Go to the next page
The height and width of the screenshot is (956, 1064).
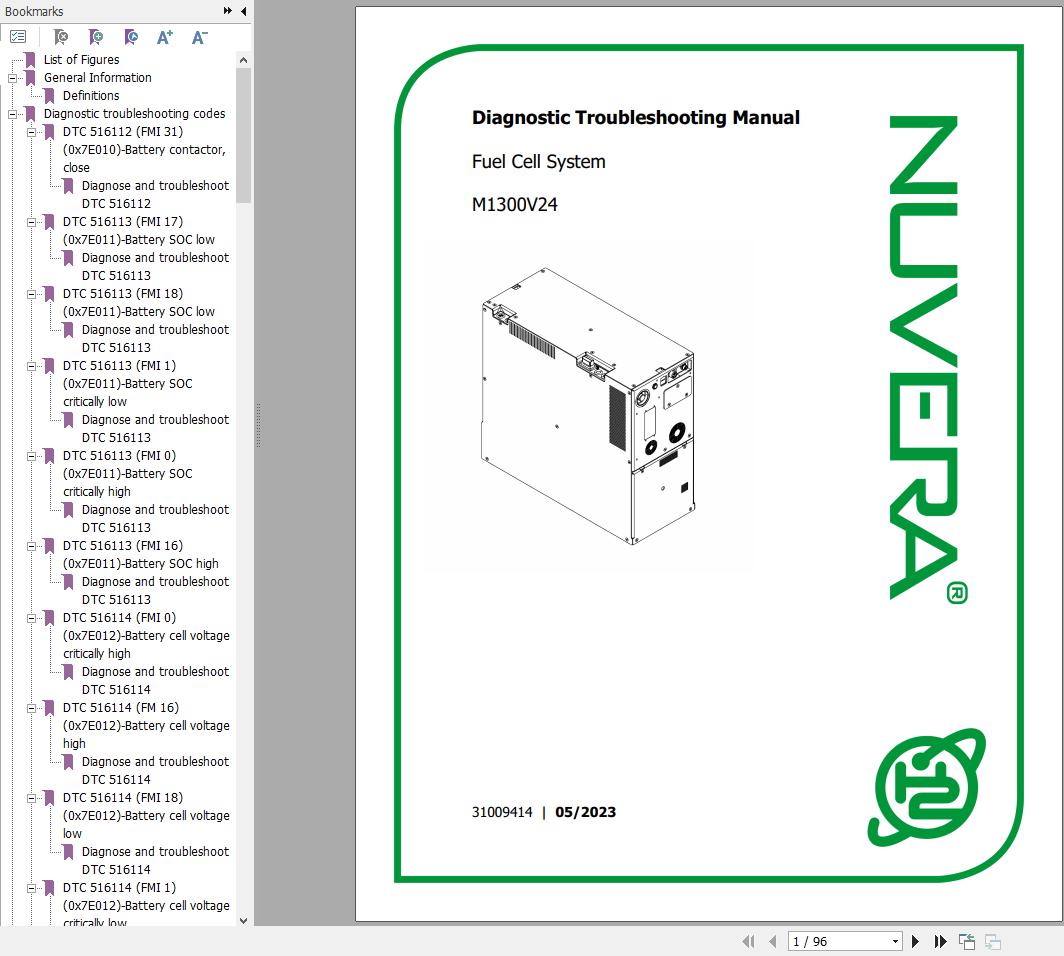915,941
